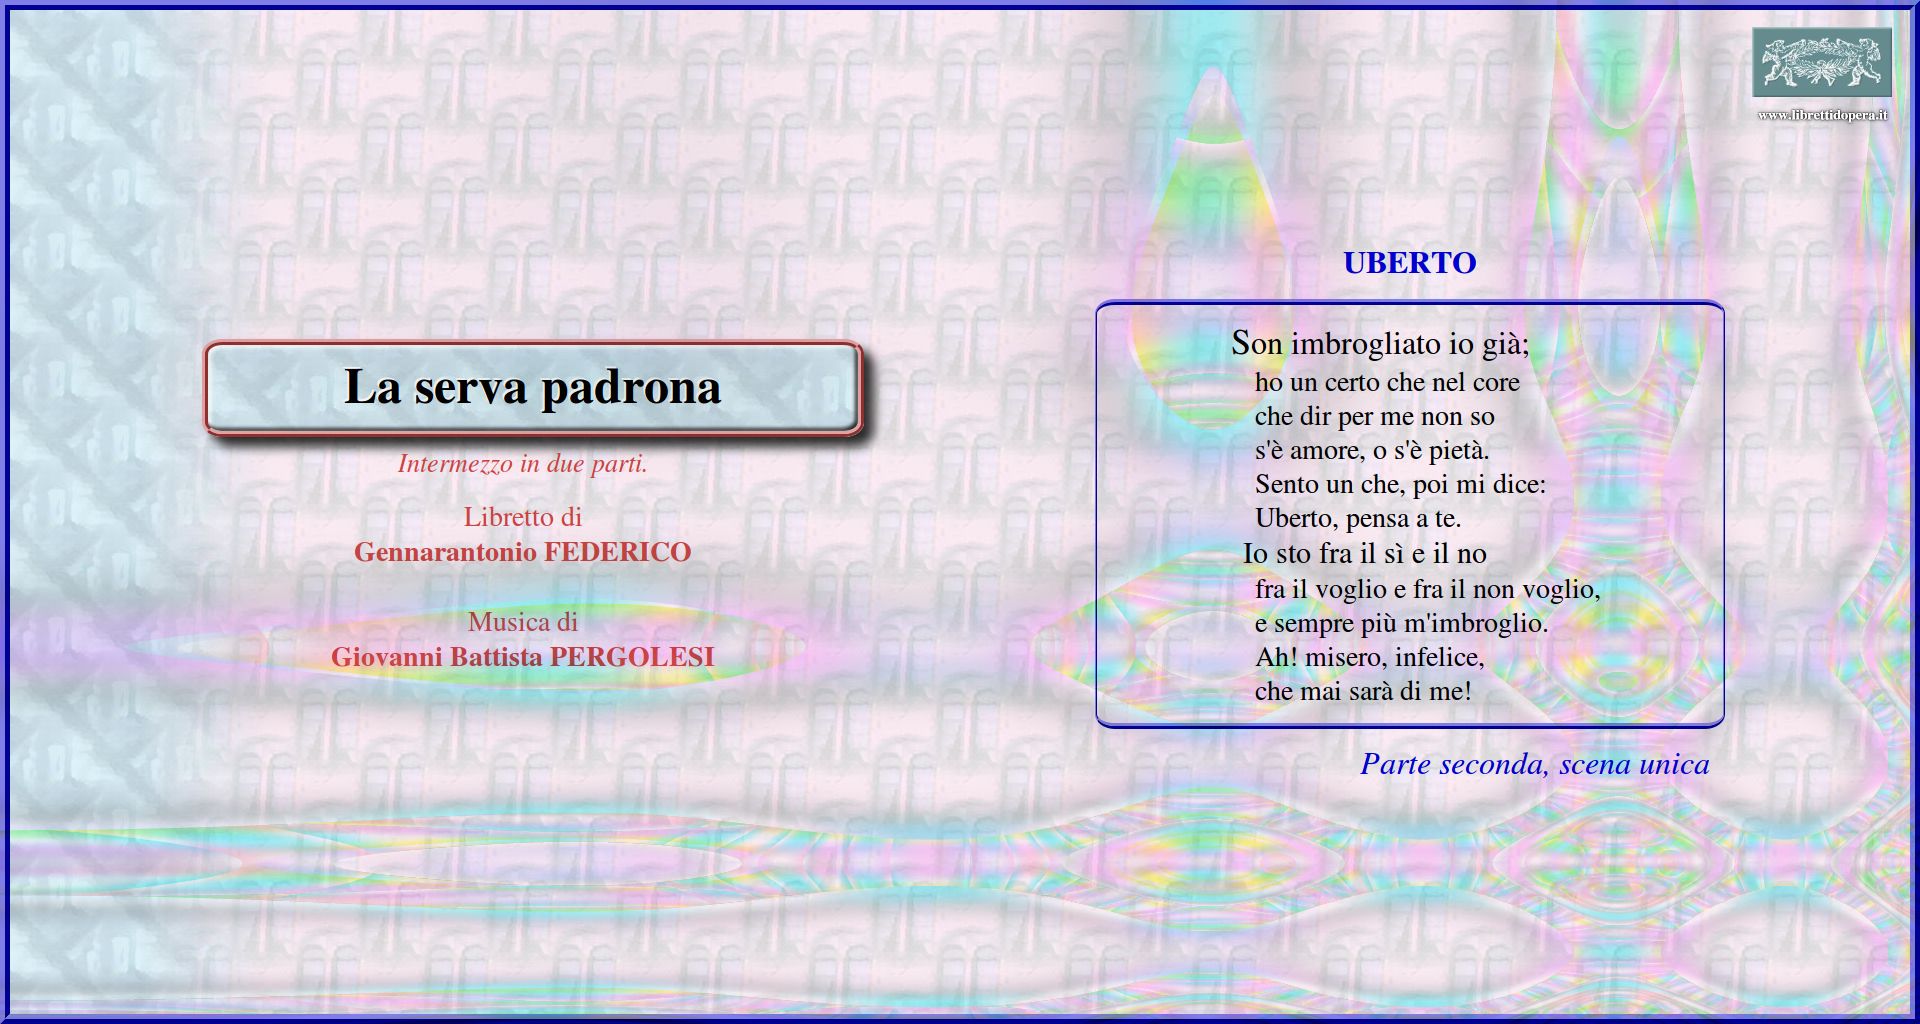Click the Musica di label
The width and height of the screenshot is (1920, 1024).
pyautogui.click(x=522, y=622)
